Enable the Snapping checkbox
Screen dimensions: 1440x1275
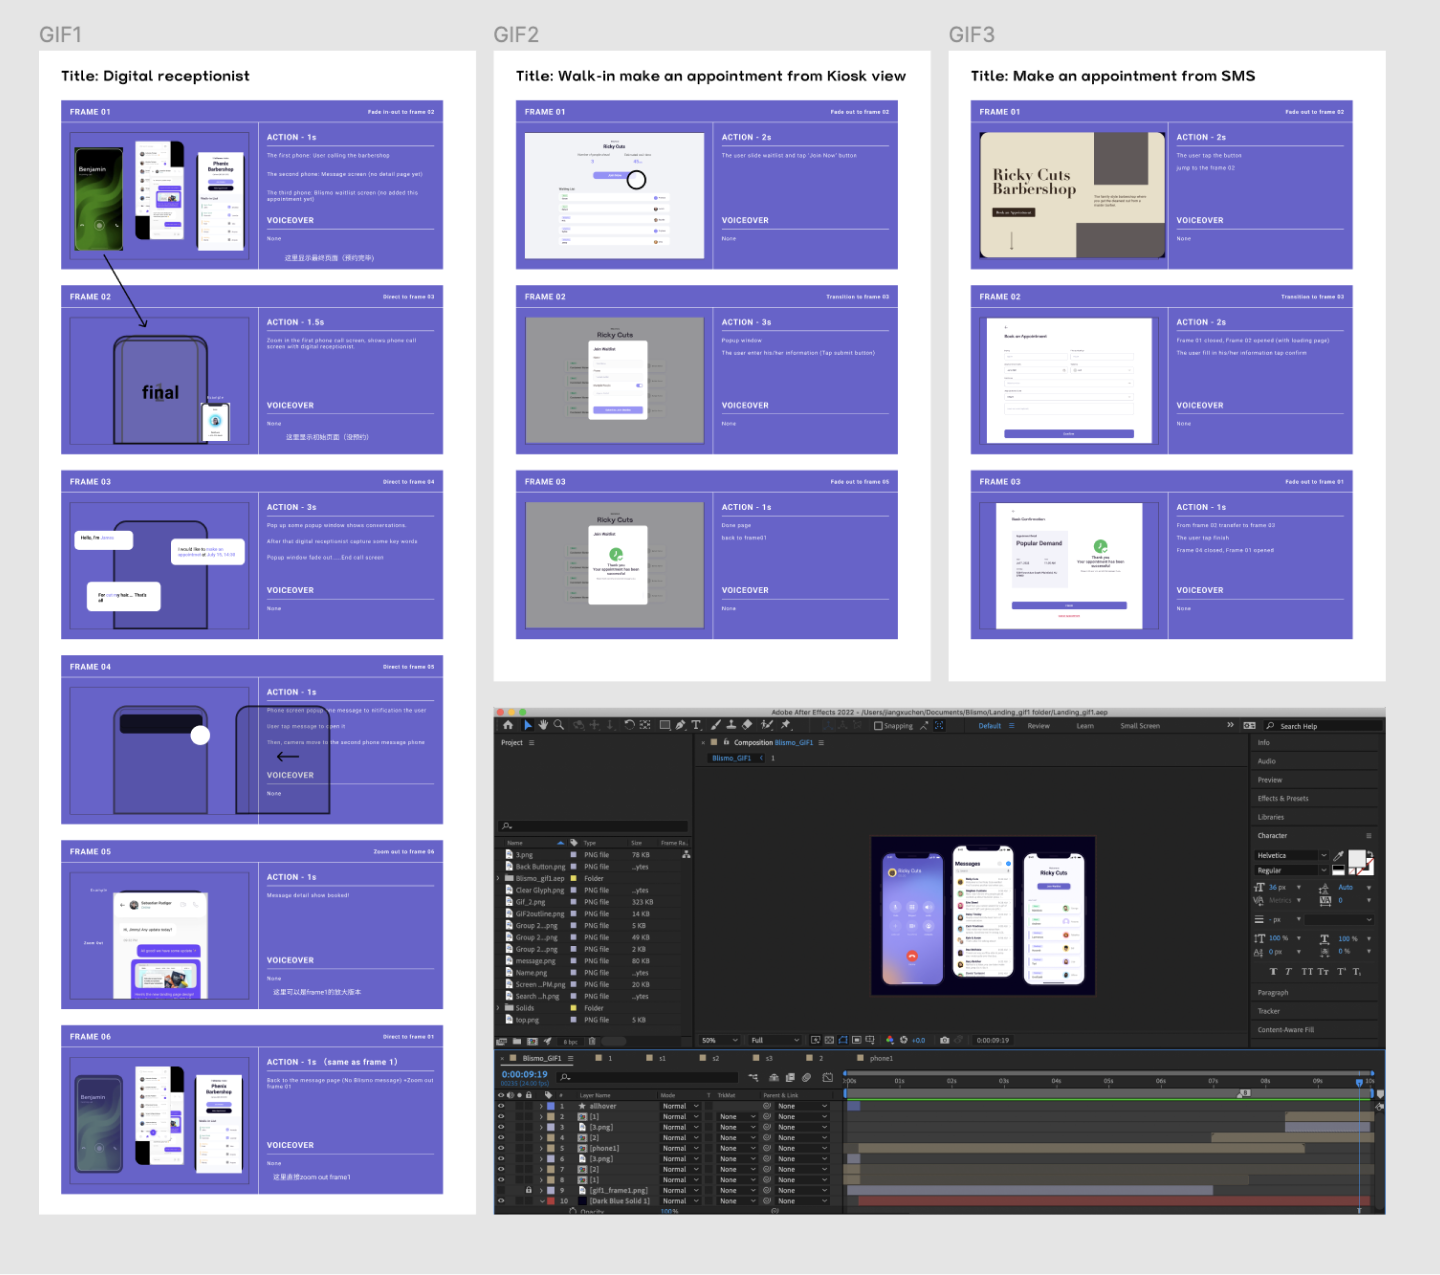click(878, 726)
